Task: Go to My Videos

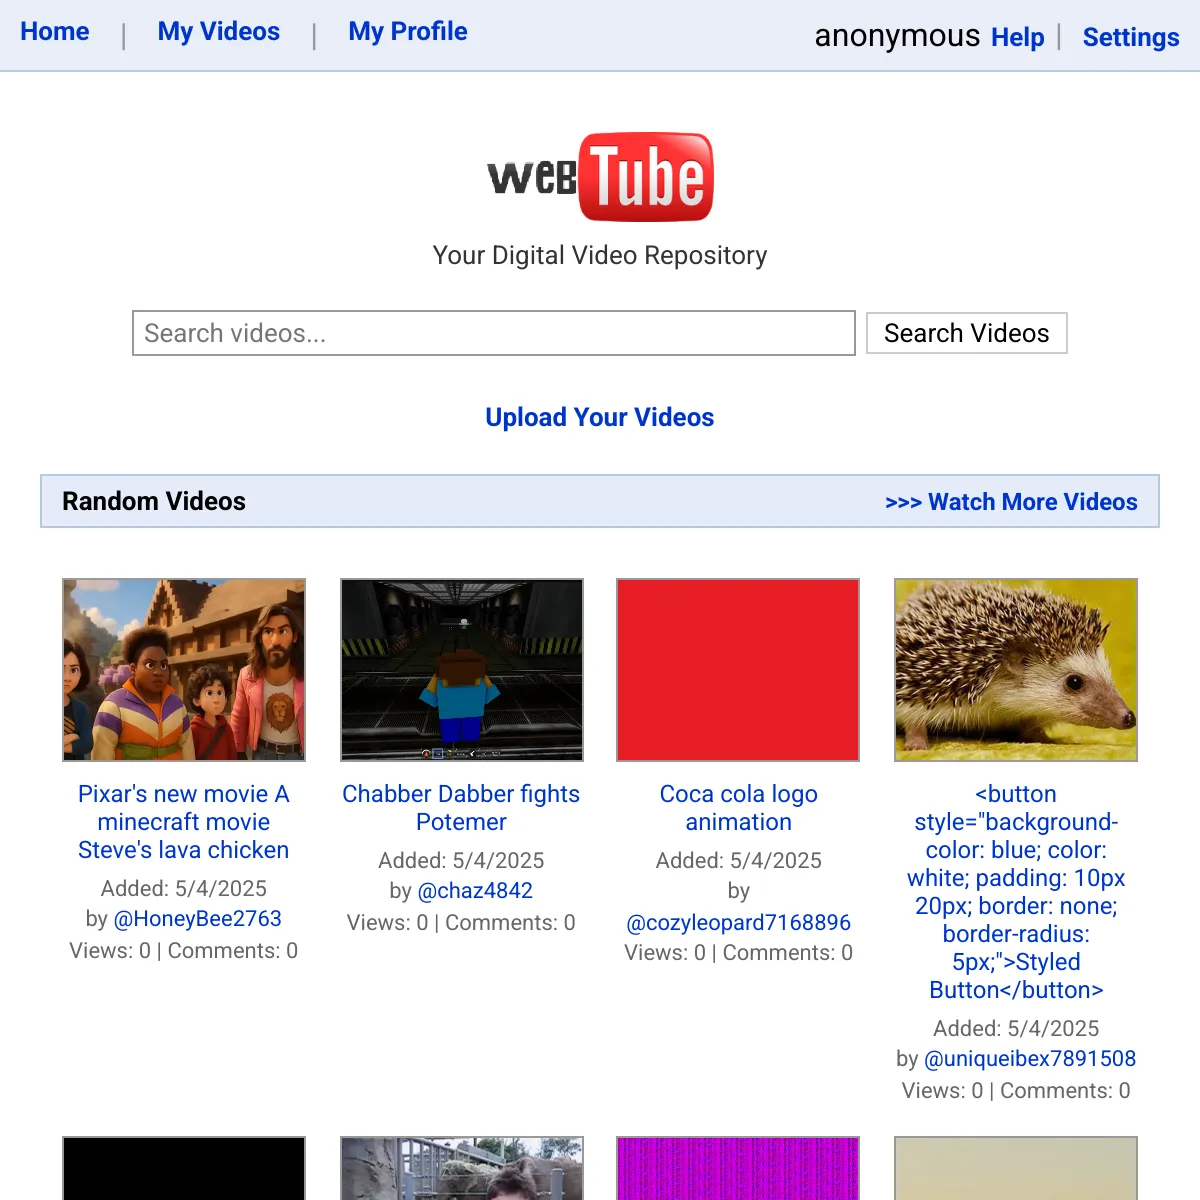Action: coord(218,32)
